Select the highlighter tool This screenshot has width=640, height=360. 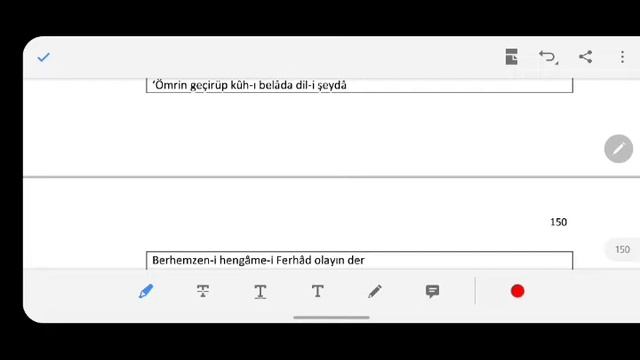(x=146, y=291)
